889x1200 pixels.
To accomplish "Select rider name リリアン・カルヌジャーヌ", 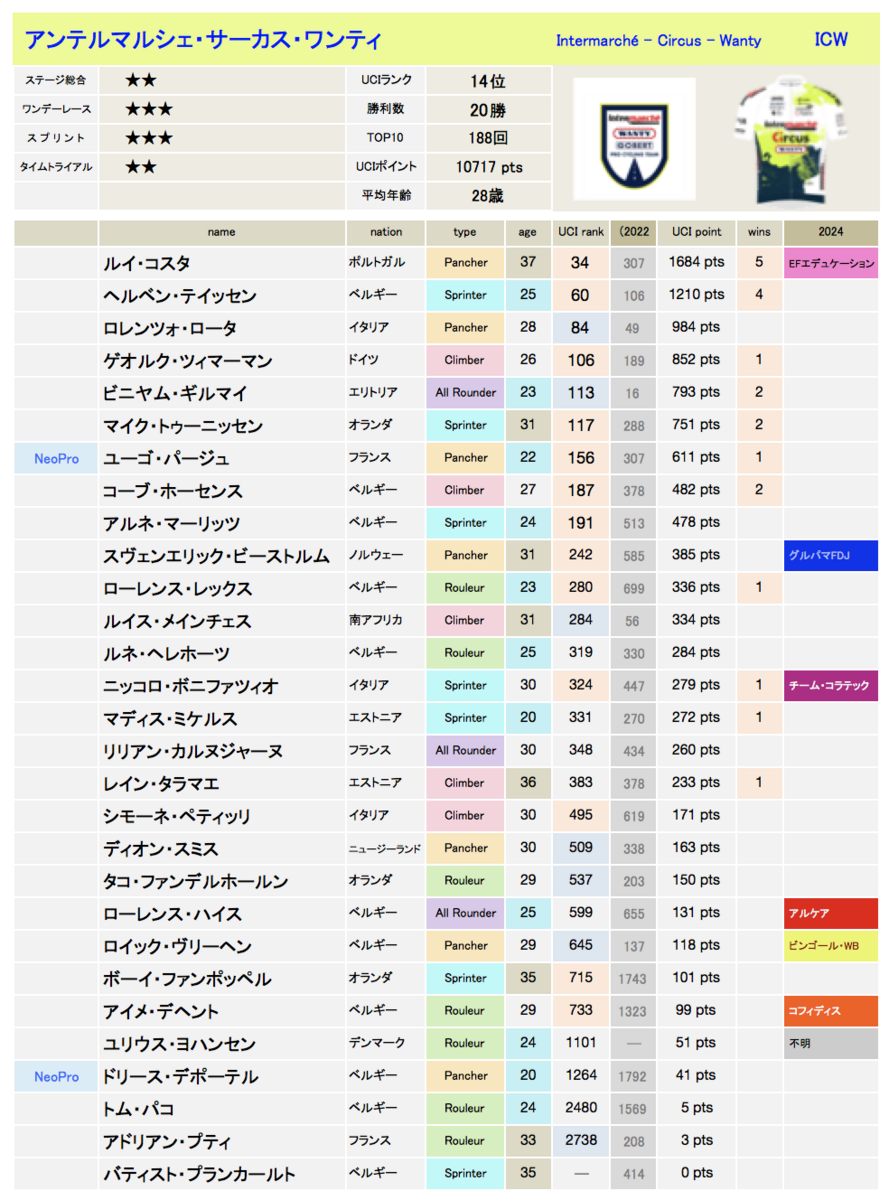I will pyautogui.click(x=193, y=751).
